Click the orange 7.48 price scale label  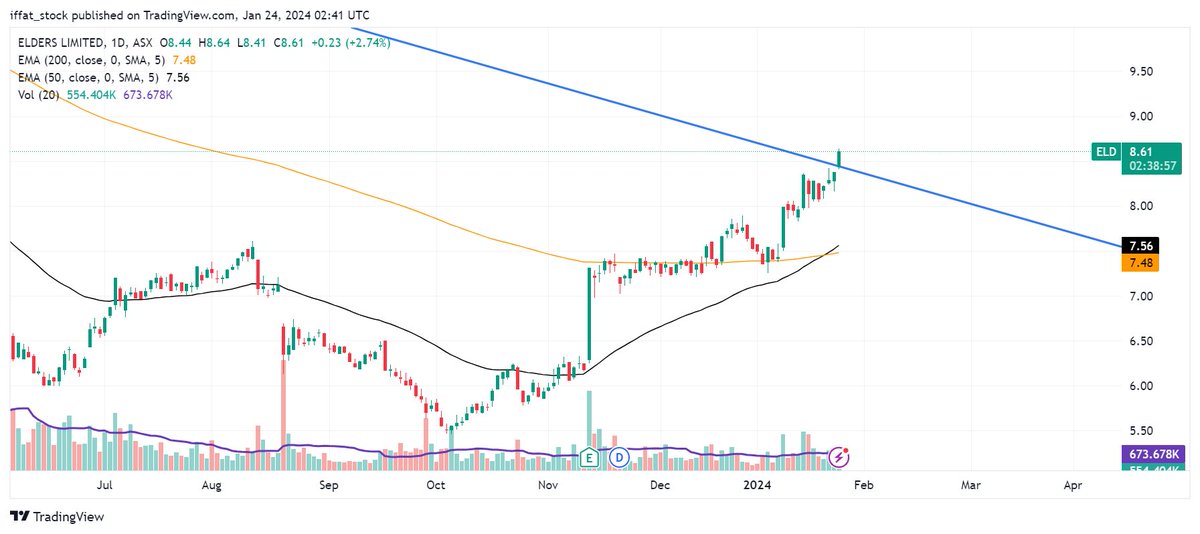click(x=1141, y=263)
